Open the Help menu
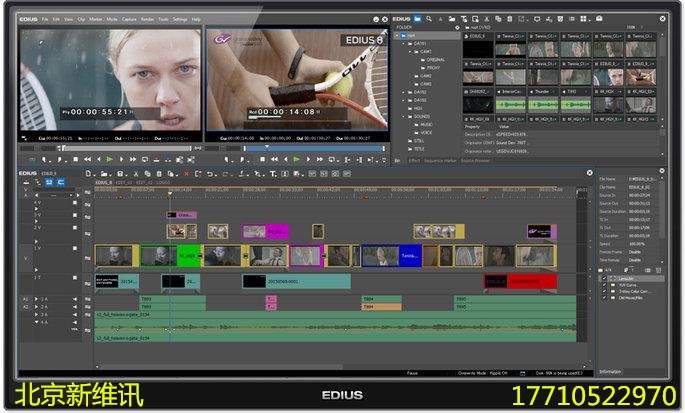 [x=196, y=19]
